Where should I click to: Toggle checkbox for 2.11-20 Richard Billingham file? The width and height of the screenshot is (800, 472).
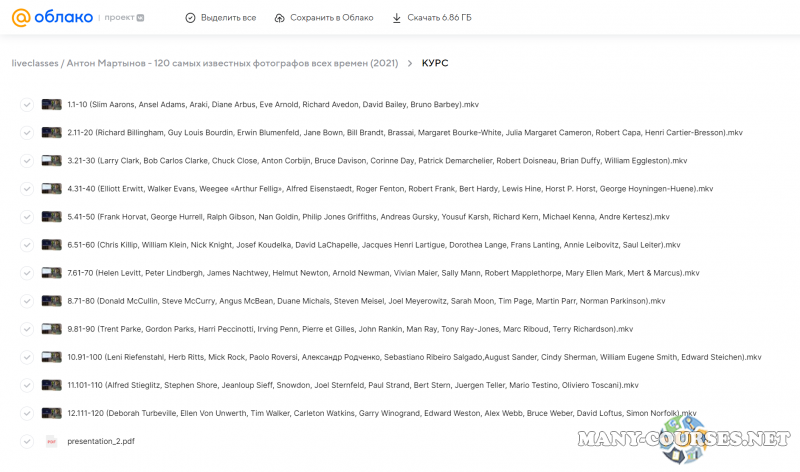27,132
